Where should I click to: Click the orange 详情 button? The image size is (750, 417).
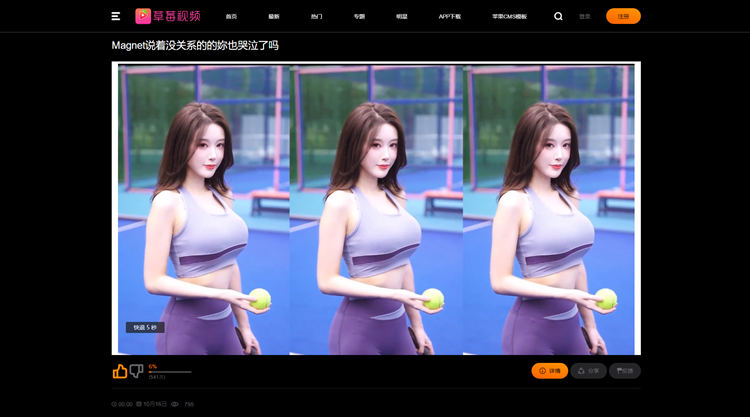click(549, 371)
